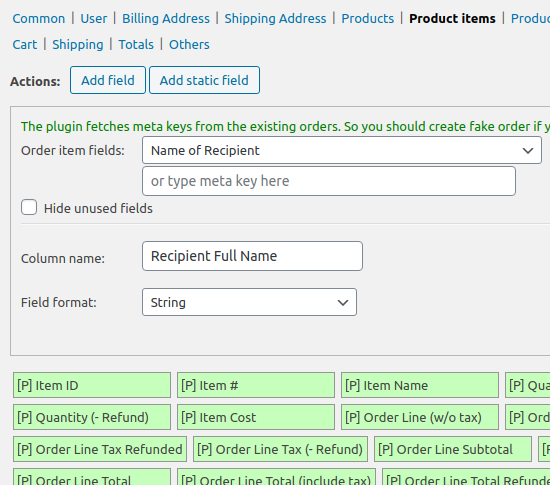Focus the meta key text input
Viewport: 550px width, 485px height.
(x=329, y=181)
